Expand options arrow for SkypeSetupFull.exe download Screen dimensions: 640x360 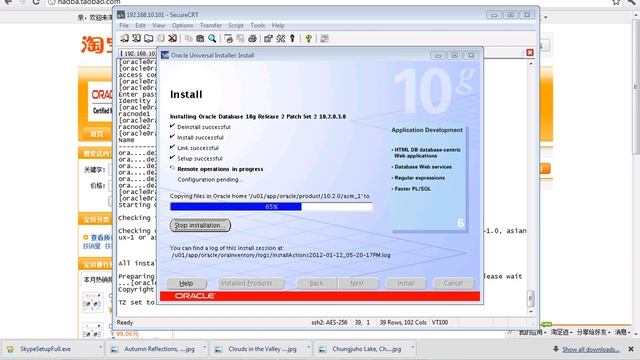tap(100, 348)
